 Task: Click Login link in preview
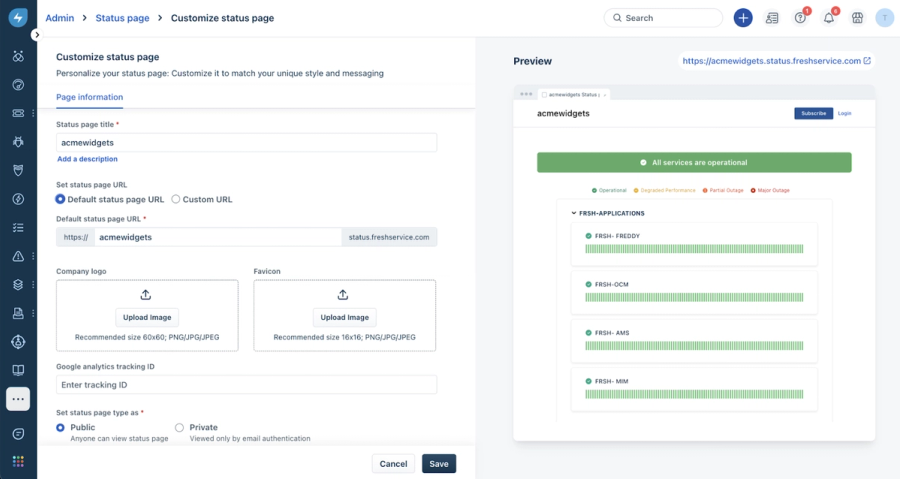point(844,113)
